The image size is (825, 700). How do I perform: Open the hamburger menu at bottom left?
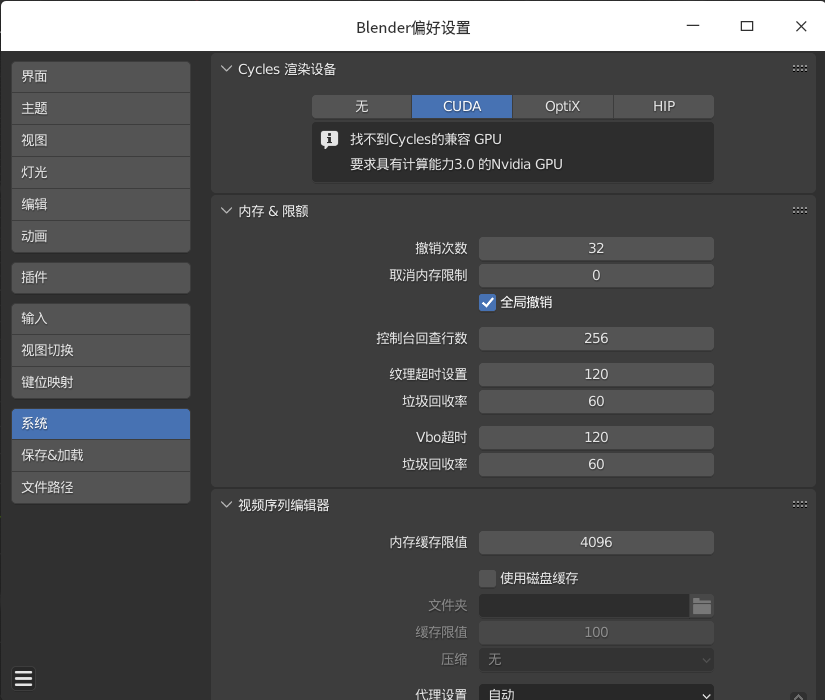pyautogui.click(x=24, y=679)
